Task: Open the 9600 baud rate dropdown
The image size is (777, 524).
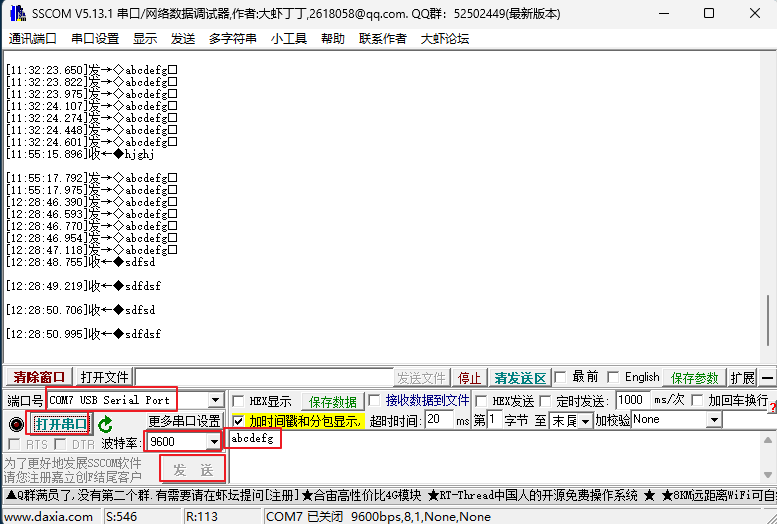Action: pyautogui.click(x=214, y=442)
